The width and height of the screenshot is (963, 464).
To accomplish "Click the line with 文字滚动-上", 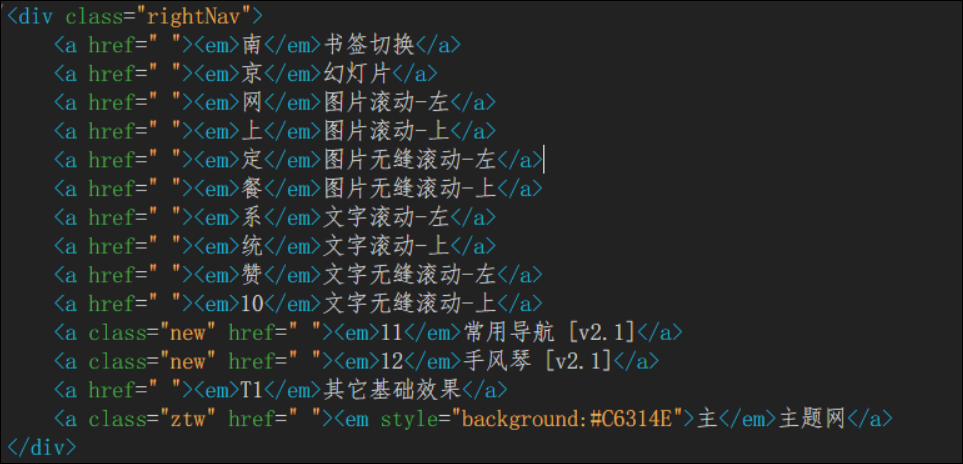I will point(275,246).
